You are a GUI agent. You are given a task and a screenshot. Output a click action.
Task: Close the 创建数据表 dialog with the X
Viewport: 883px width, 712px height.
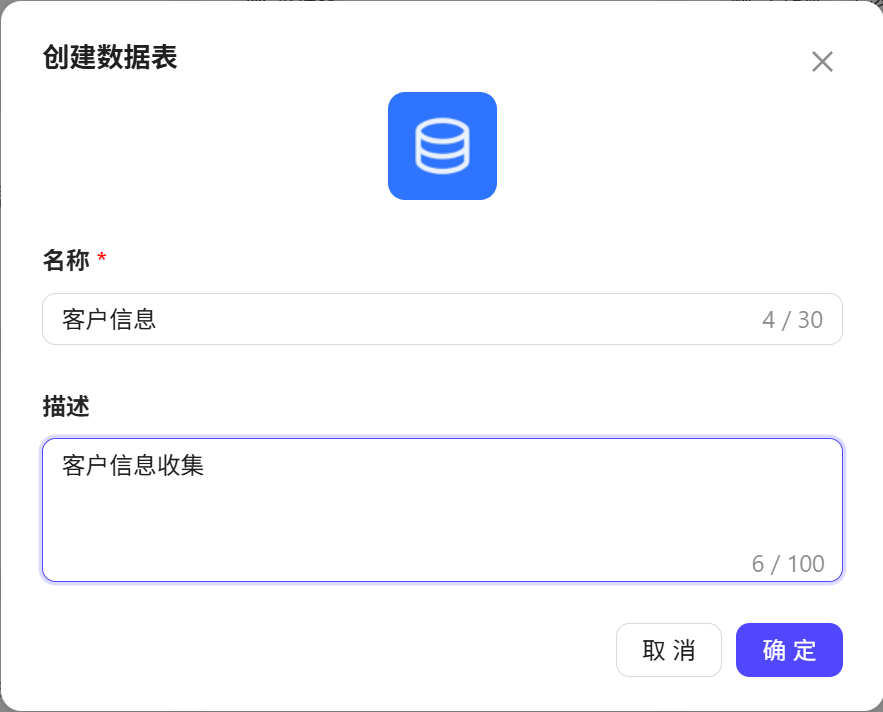coord(822,61)
